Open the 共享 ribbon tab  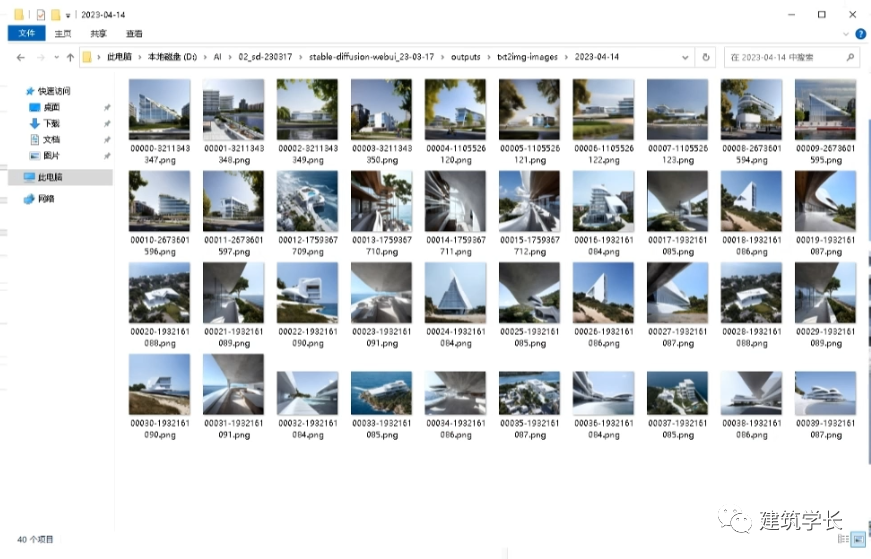tap(98, 34)
